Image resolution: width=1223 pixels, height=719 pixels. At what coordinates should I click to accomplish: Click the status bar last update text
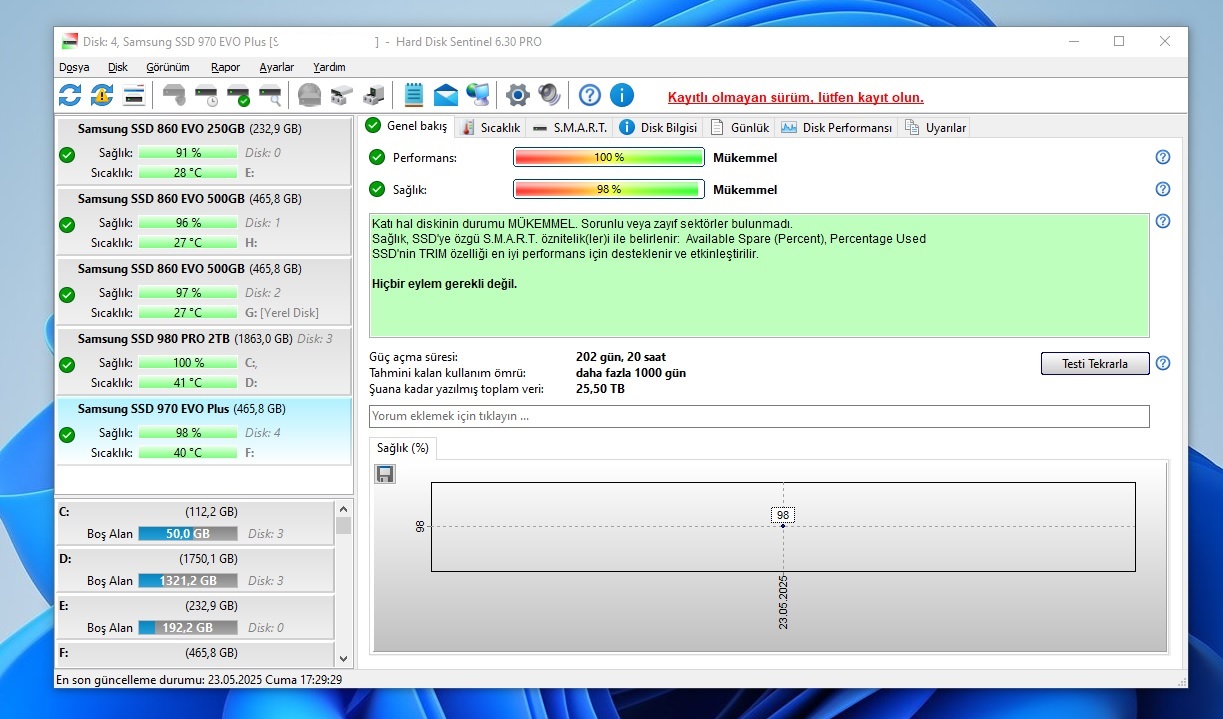tap(199, 679)
